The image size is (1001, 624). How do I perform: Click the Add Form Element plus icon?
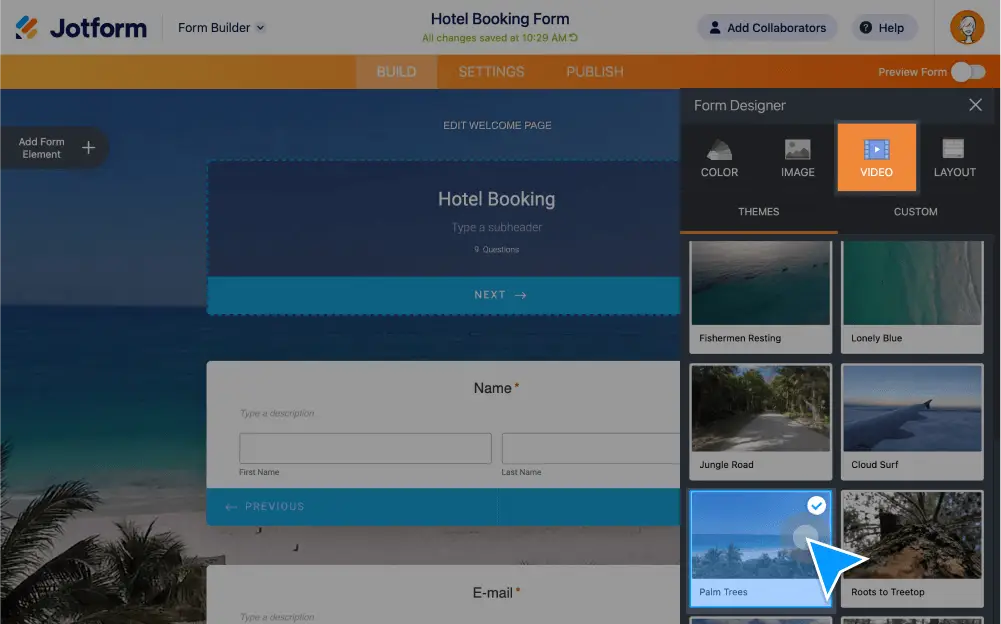[x=88, y=147]
